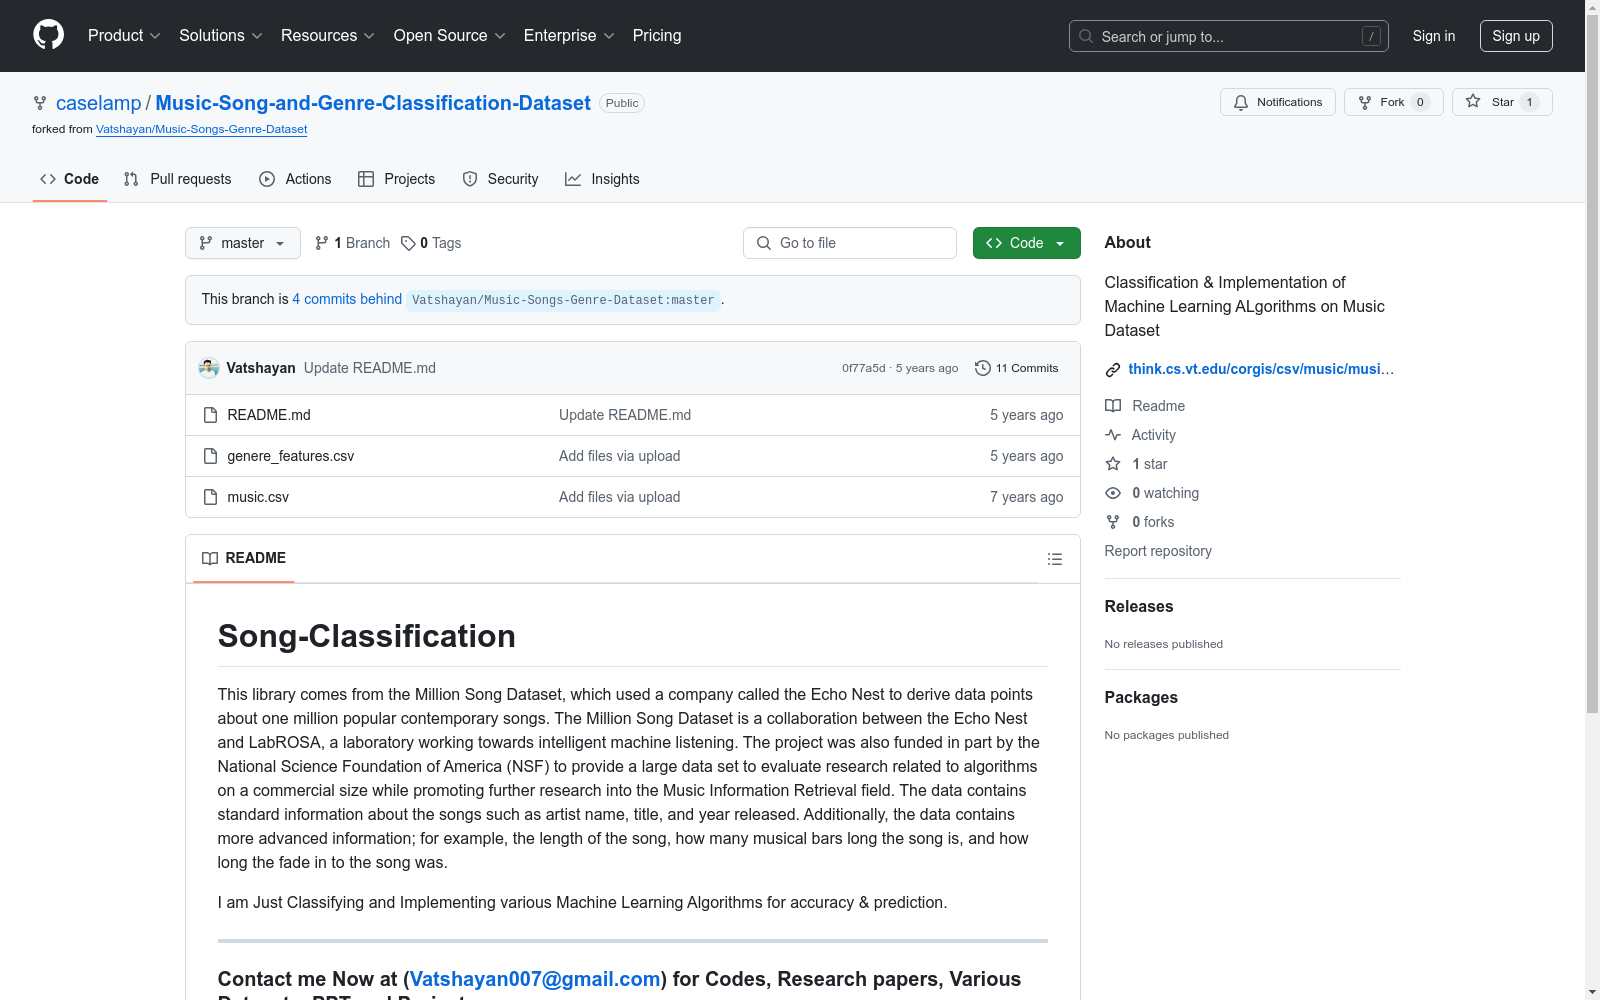
Task: Open the Activity link
Action: click(1141, 435)
